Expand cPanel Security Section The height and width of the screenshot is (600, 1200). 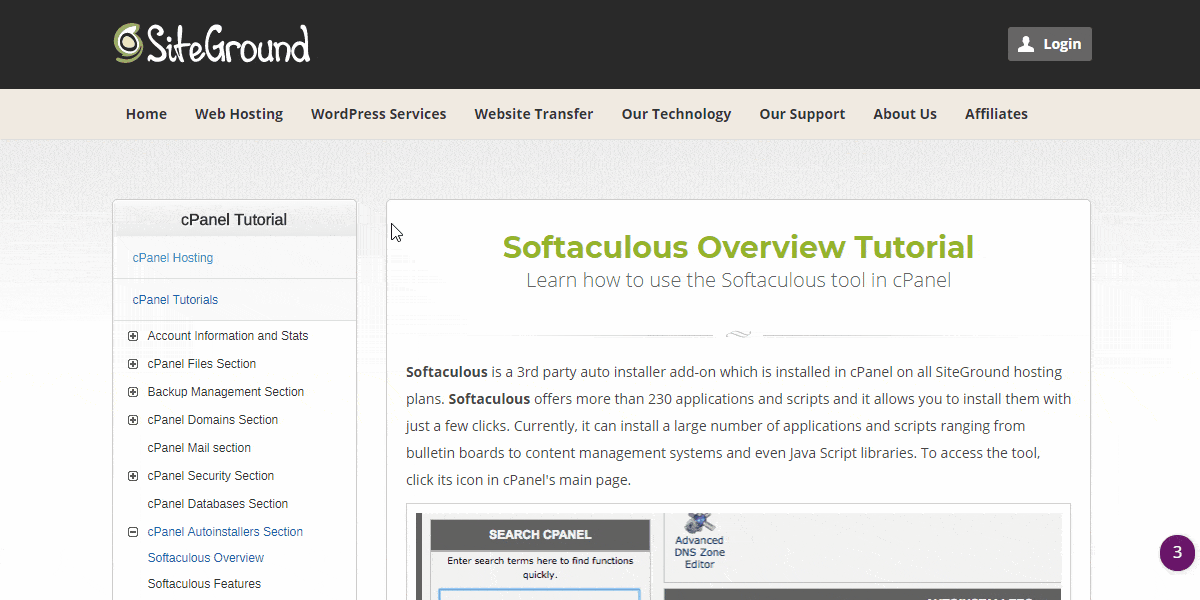[133, 476]
